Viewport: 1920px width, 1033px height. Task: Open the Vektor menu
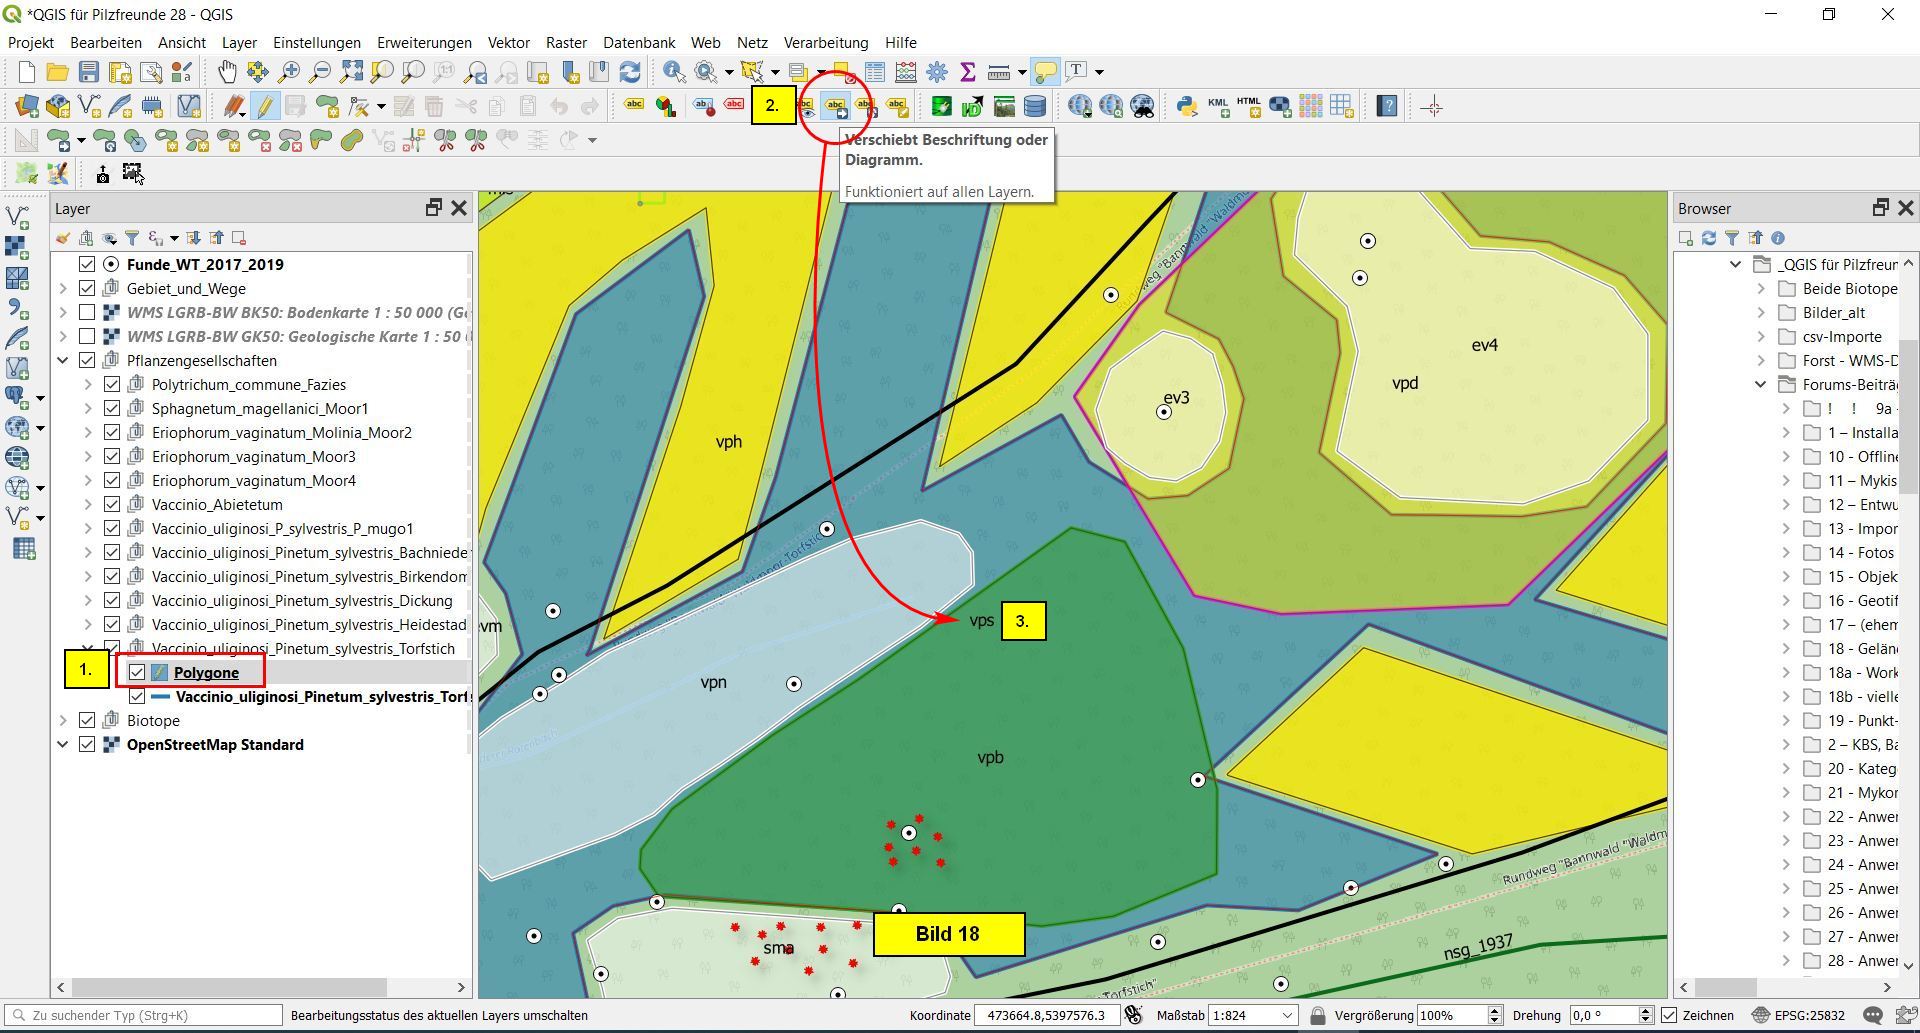[508, 43]
